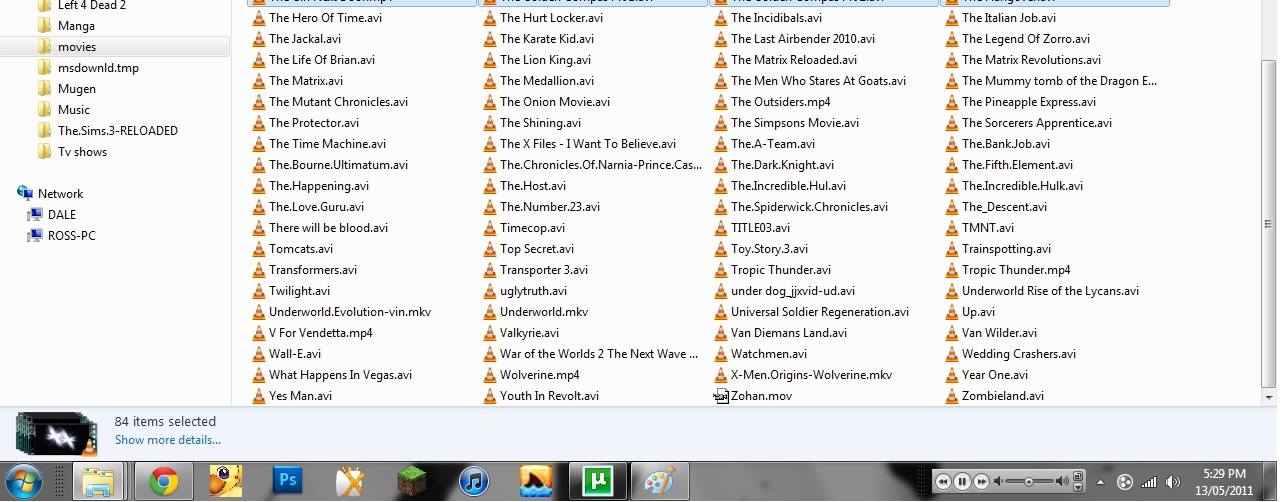
Task: Select The Pineapple Express.avi file
Action: click(1029, 102)
